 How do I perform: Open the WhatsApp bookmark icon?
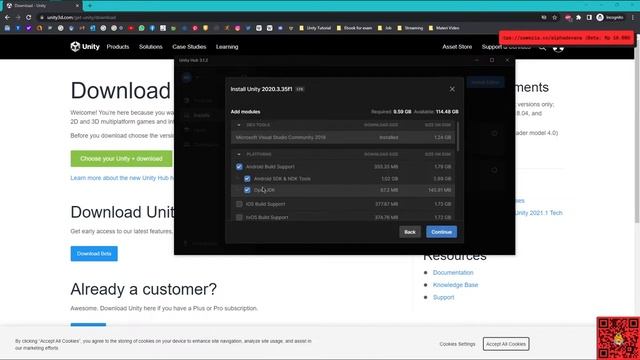(142, 28)
